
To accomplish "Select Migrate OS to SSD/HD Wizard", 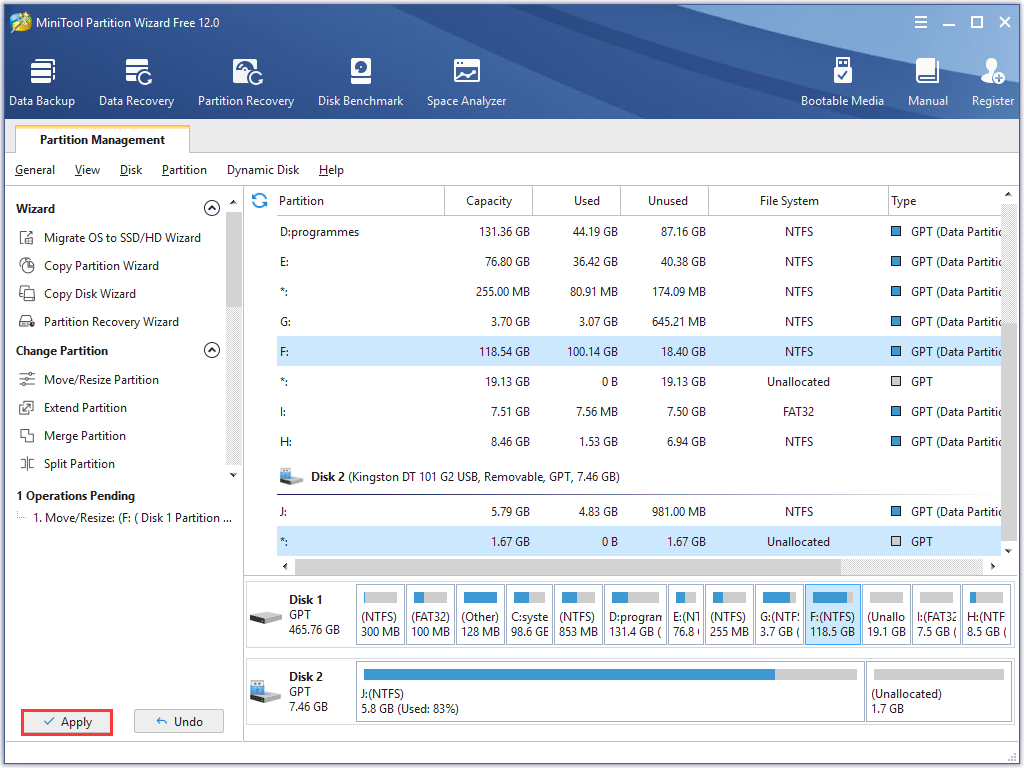I will point(121,238).
